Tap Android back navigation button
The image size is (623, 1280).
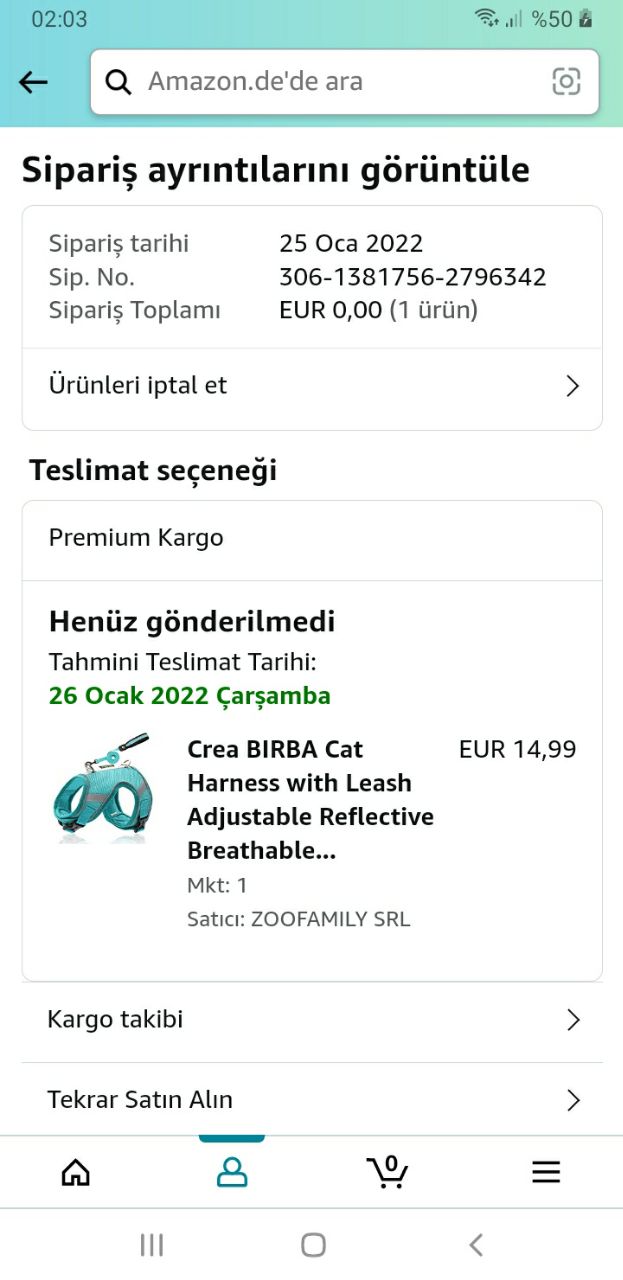476,1244
